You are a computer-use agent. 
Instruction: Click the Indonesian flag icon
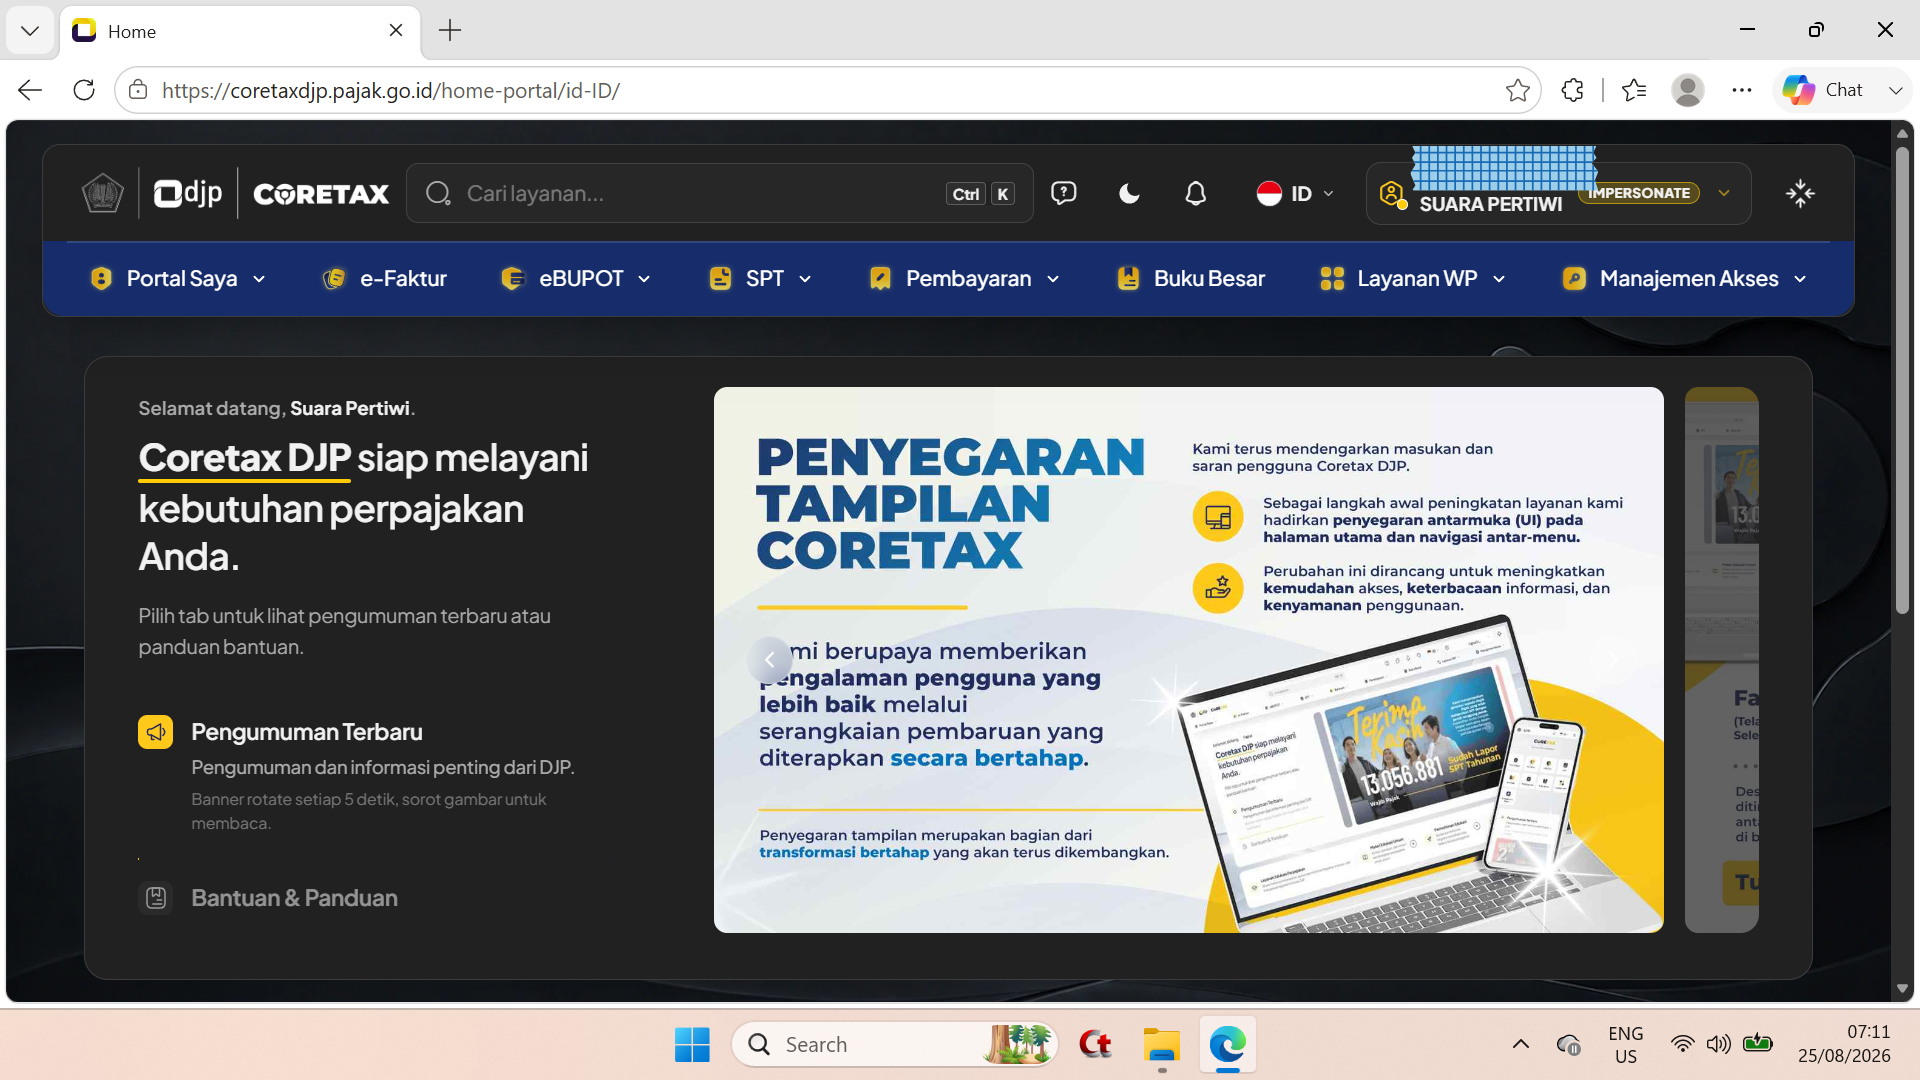click(1269, 193)
